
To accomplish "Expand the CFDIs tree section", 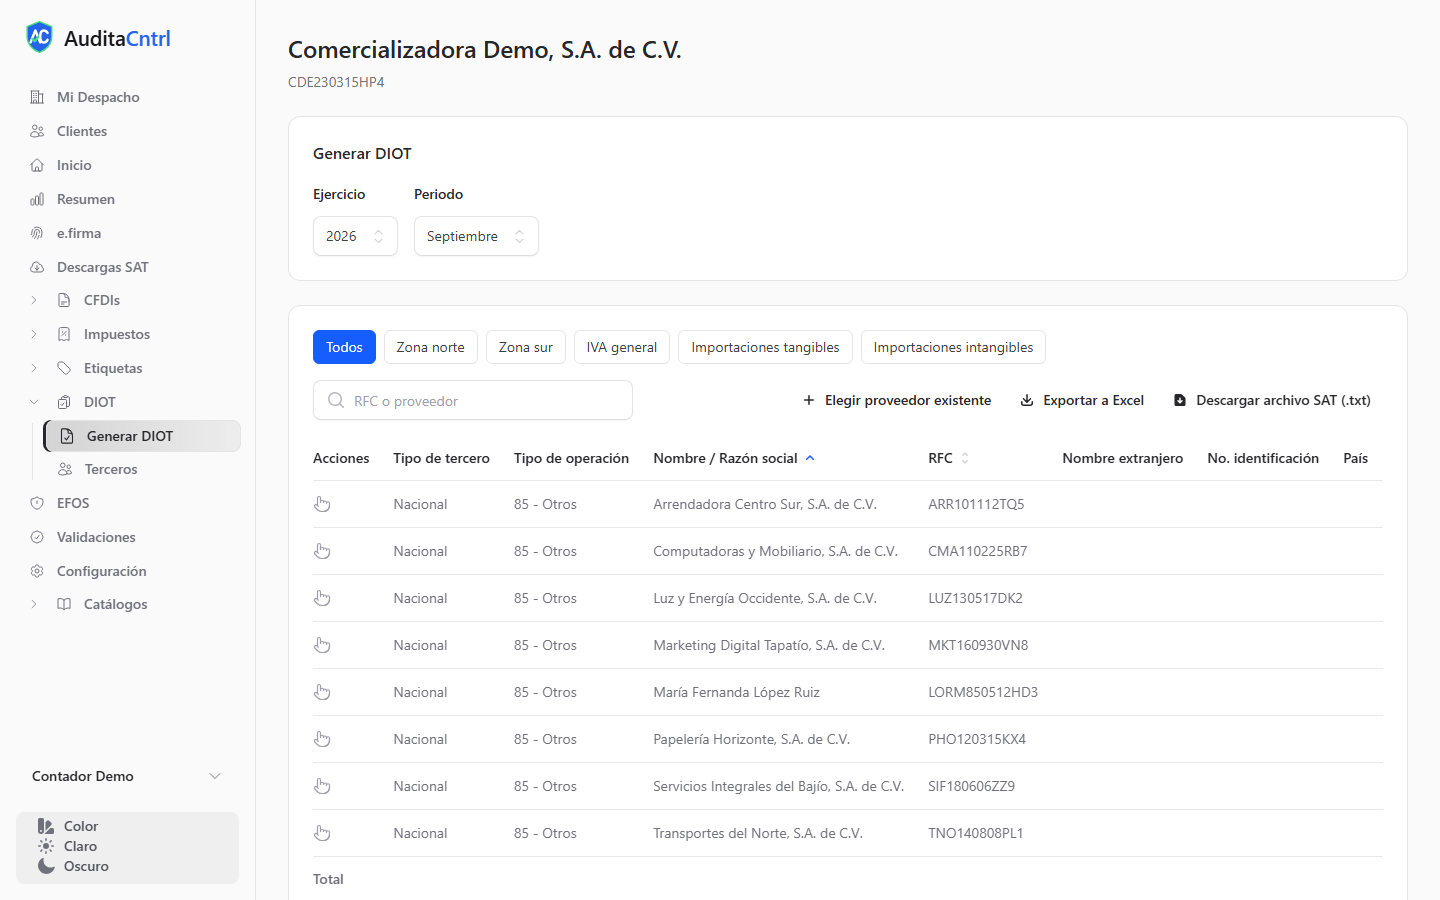I will pyautogui.click(x=34, y=300).
